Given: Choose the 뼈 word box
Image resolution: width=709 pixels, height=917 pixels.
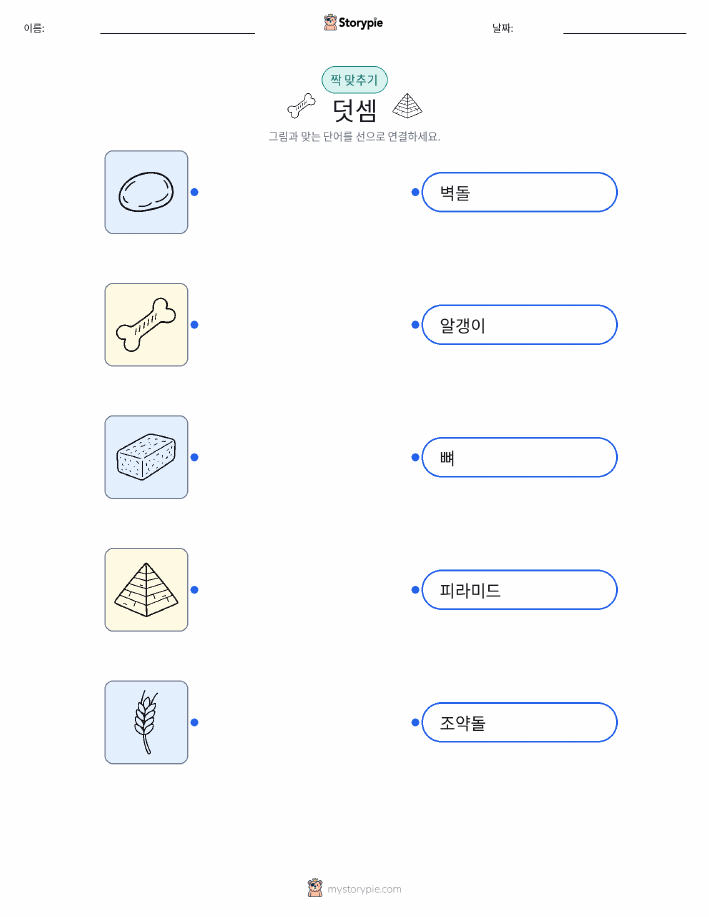Looking at the screenshot, I should pyautogui.click(x=519, y=457).
